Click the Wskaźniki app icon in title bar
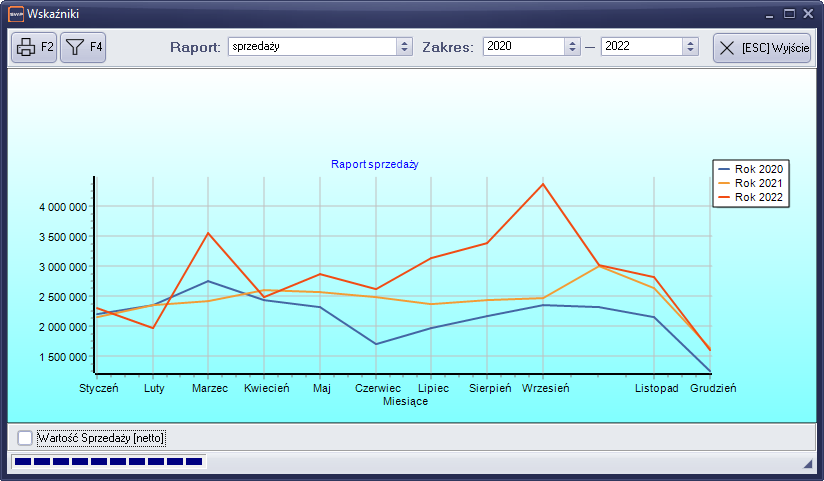The height and width of the screenshot is (481, 824). pyautogui.click(x=16, y=14)
